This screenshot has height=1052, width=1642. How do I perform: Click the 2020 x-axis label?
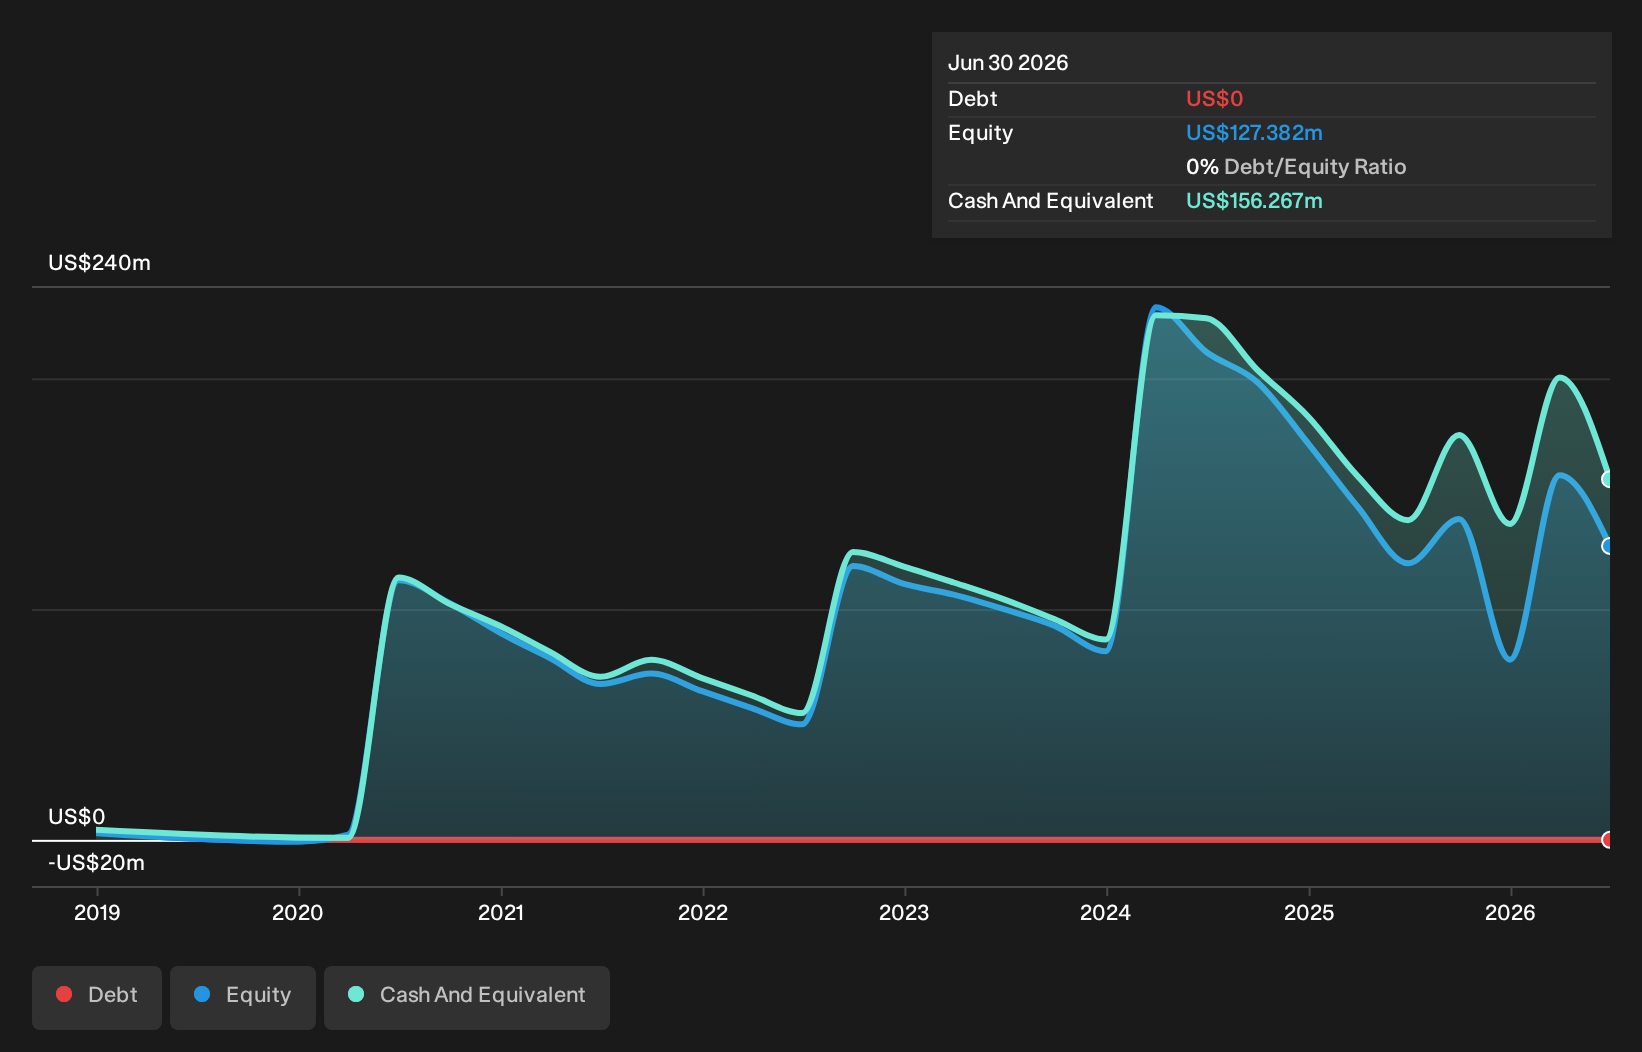click(298, 912)
